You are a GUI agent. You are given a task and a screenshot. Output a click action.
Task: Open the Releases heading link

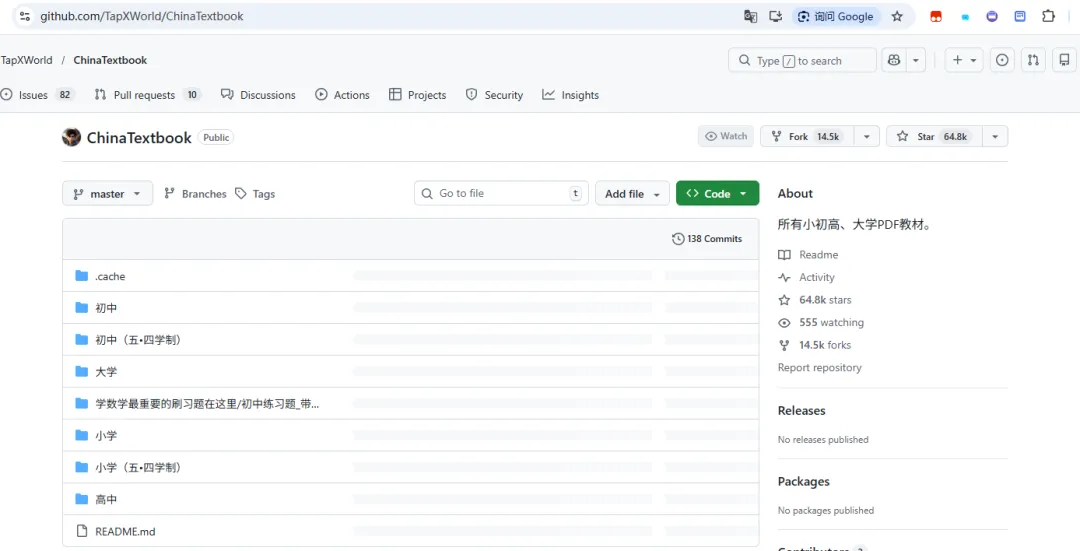(801, 410)
